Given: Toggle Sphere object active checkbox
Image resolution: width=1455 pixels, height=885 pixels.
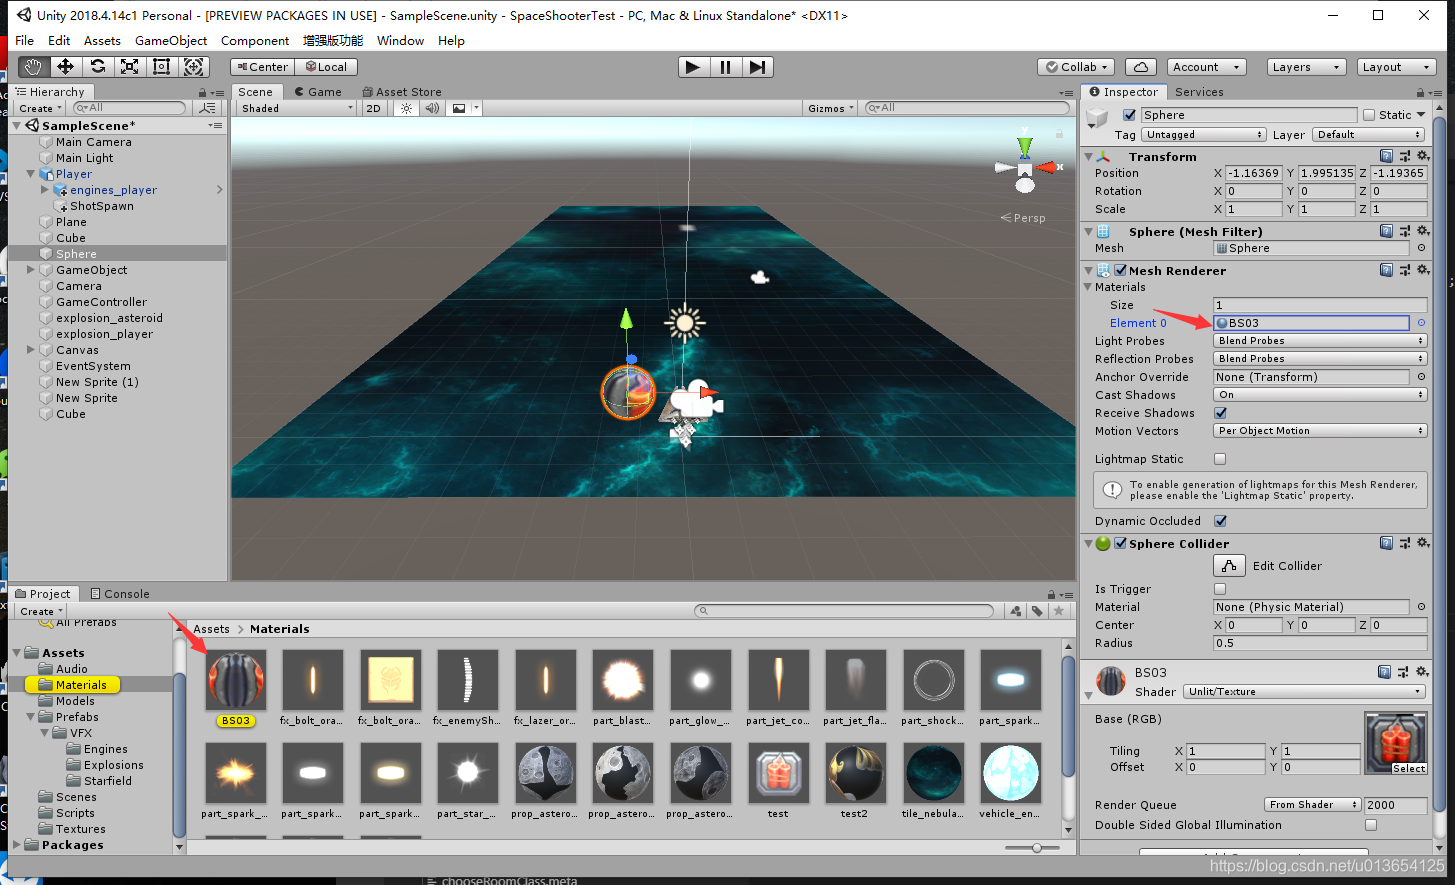Looking at the screenshot, I should (1129, 115).
